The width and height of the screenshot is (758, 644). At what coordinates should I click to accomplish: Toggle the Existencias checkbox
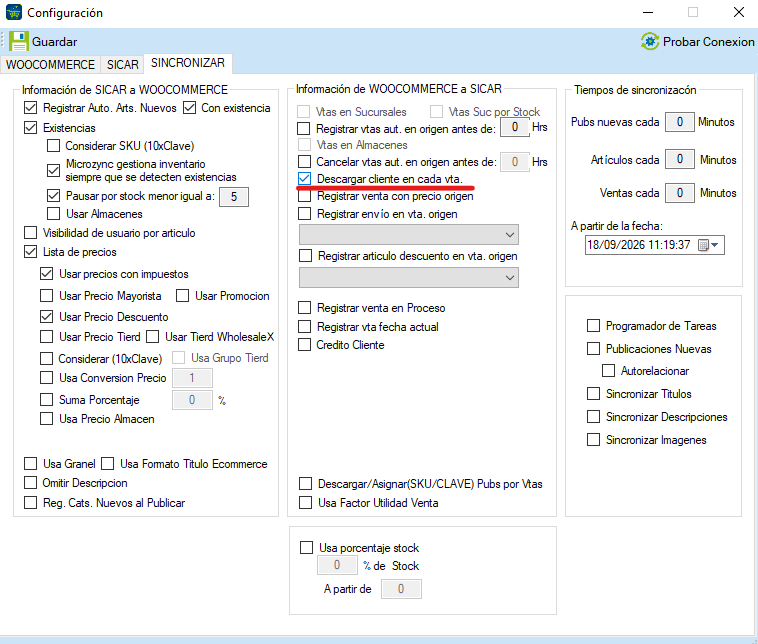(x=30, y=128)
